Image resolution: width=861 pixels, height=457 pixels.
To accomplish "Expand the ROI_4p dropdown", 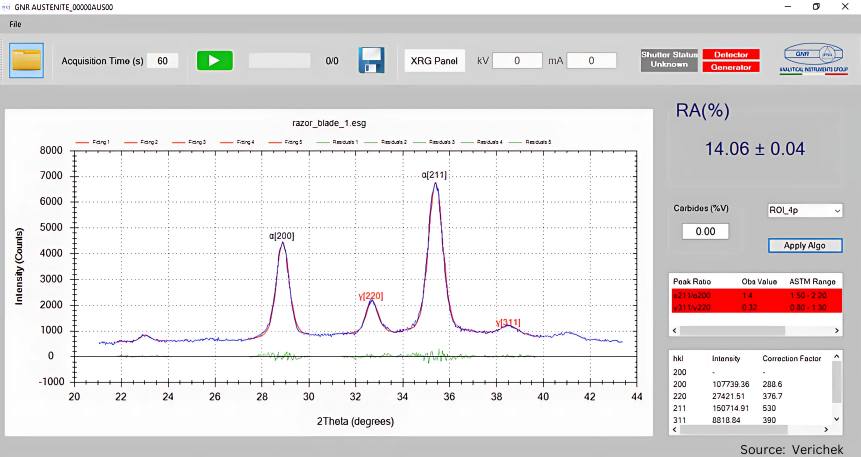I will click(805, 211).
